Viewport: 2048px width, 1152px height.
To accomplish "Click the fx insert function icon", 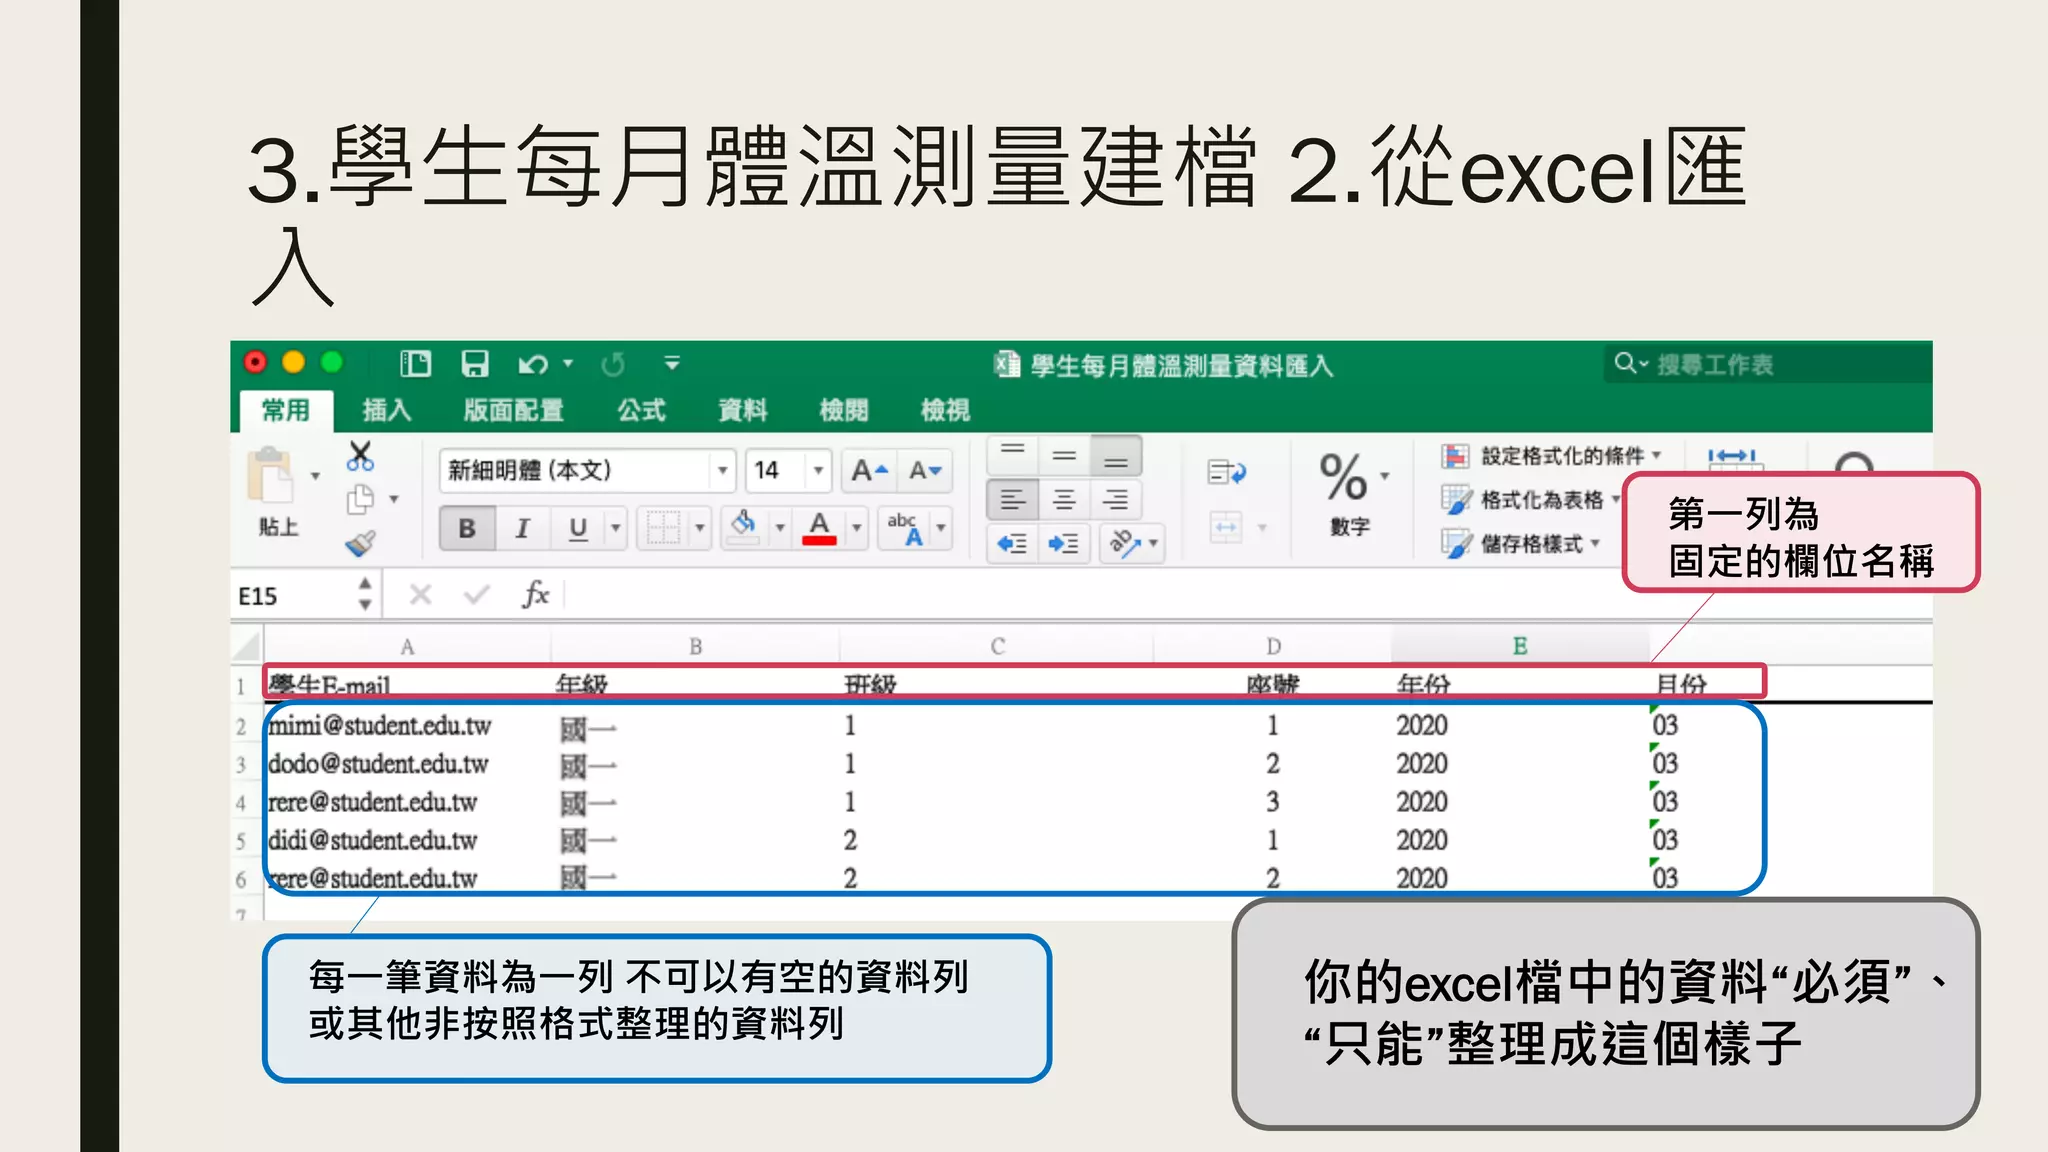I will click(536, 594).
